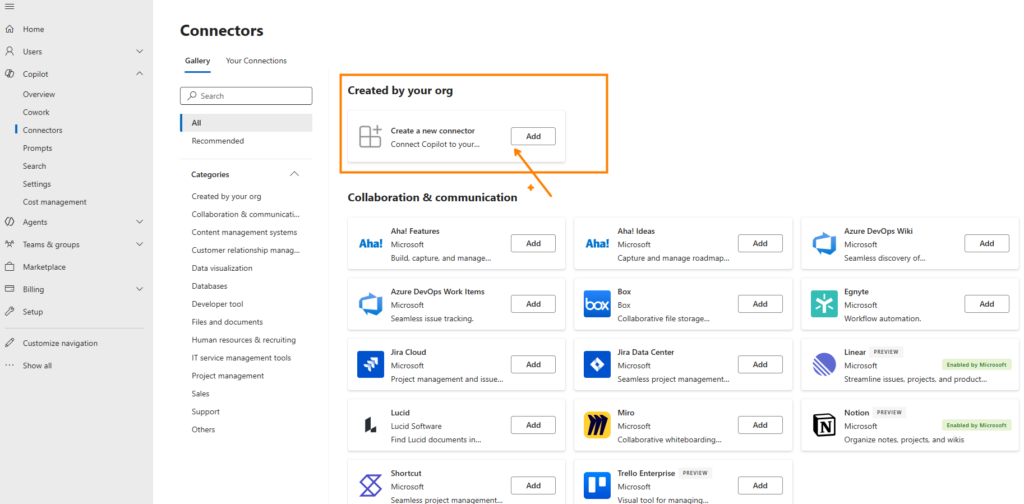Open Cowork under Copilot
Screen dimensions: 1024x504
36,112
